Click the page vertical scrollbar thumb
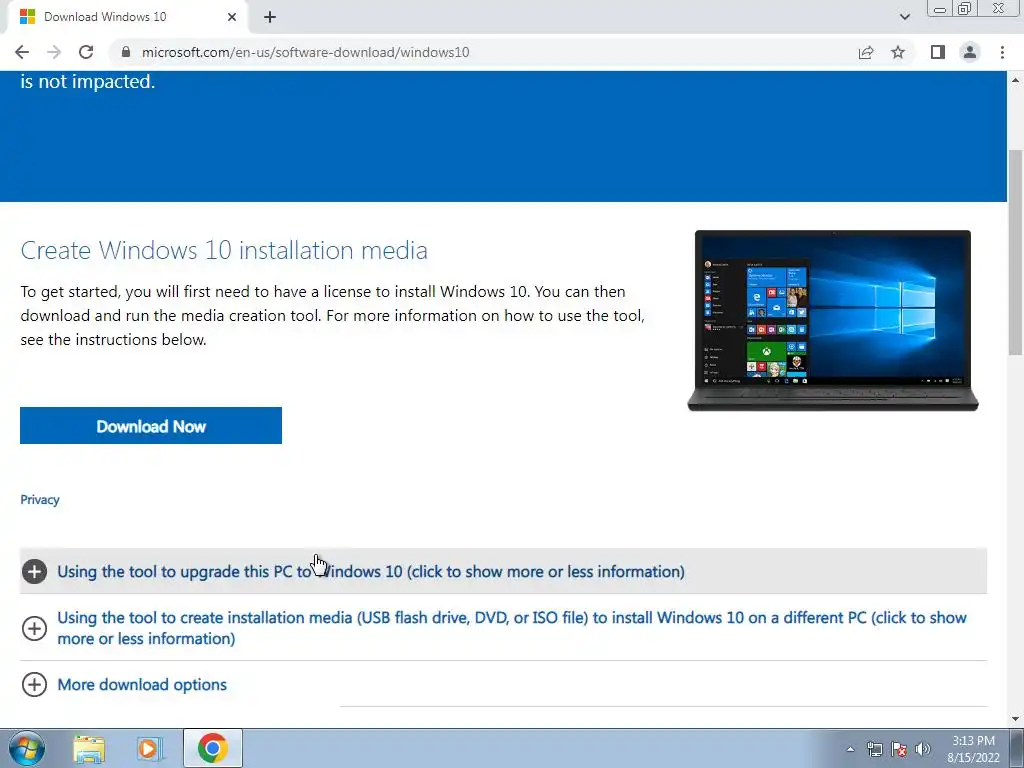This screenshot has width=1024, height=768. [x=1015, y=252]
